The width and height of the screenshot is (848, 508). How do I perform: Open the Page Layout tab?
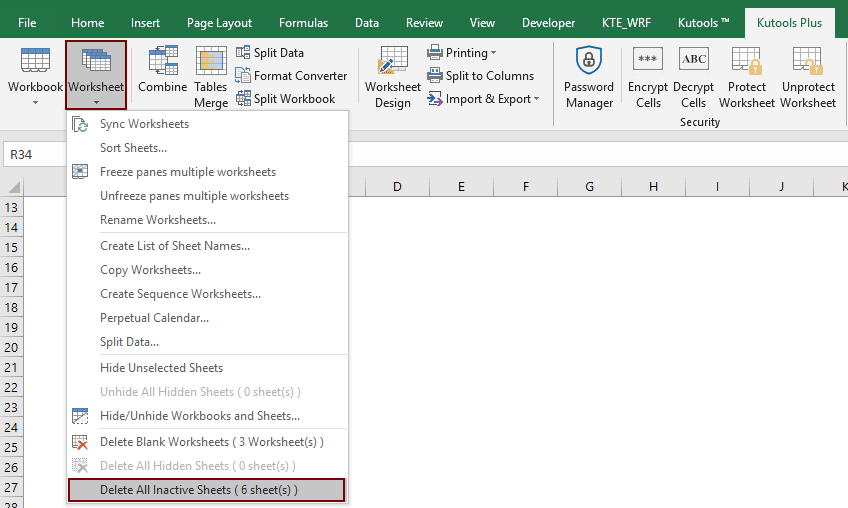(x=219, y=23)
